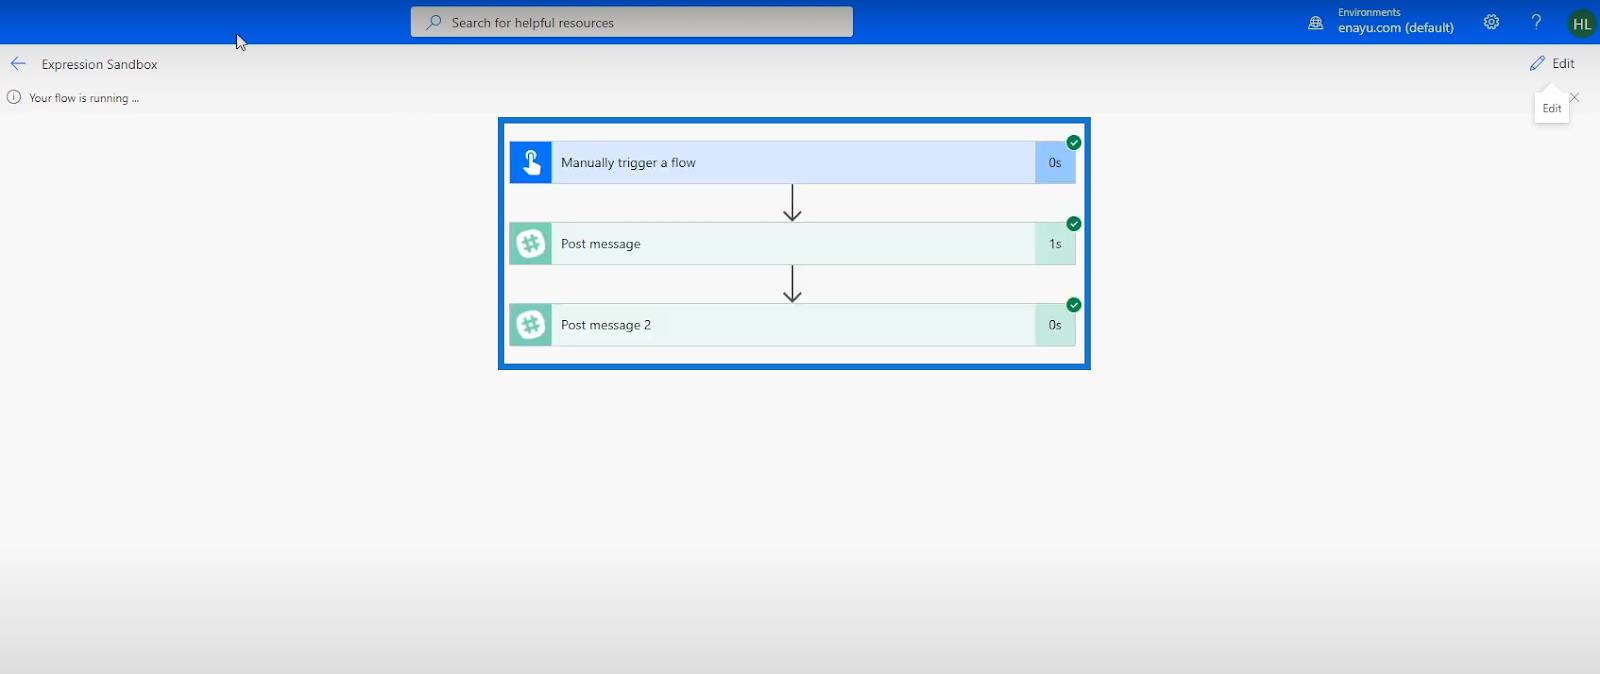
Task: Click the Edit pencil icon
Action: pyautogui.click(x=1537, y=63)
